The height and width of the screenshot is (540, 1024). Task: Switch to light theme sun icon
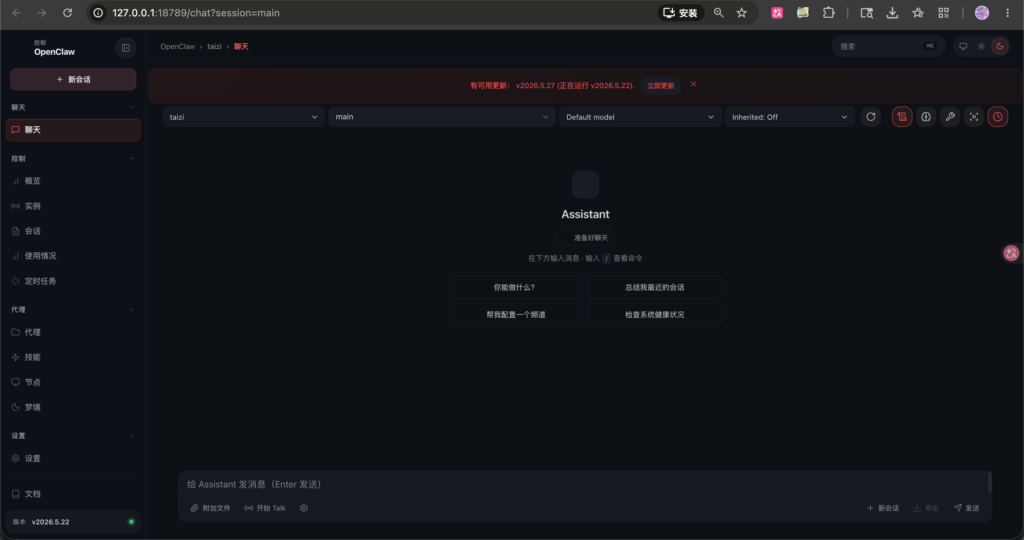point(982,46)
